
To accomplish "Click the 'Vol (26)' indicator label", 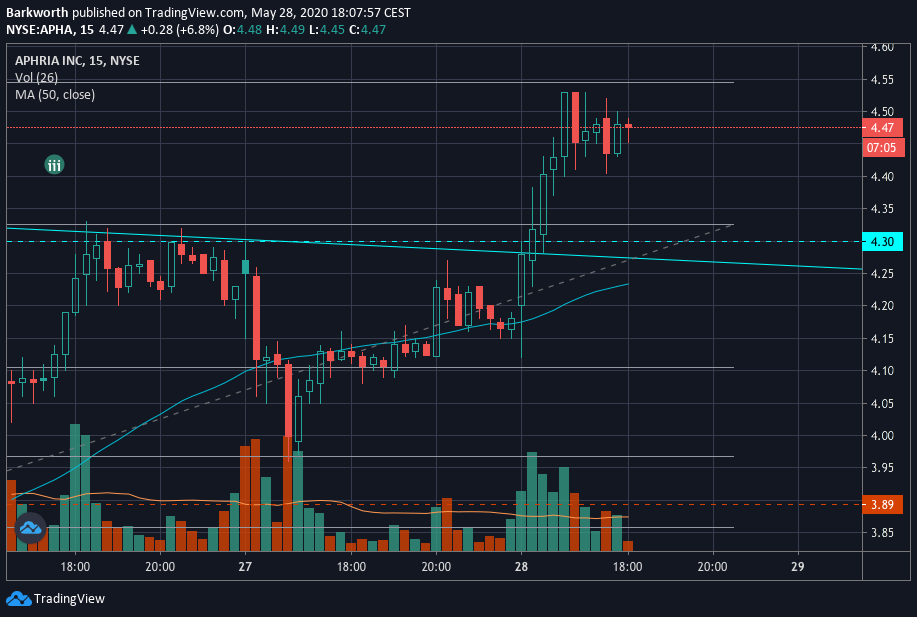I will (36, 77).
